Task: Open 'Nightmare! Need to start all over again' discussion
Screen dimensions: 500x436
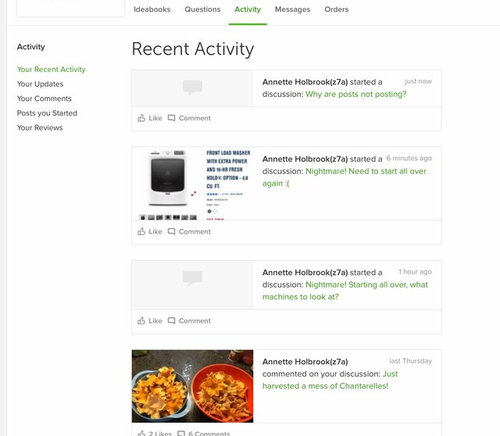Action: [x=344, y=177]
